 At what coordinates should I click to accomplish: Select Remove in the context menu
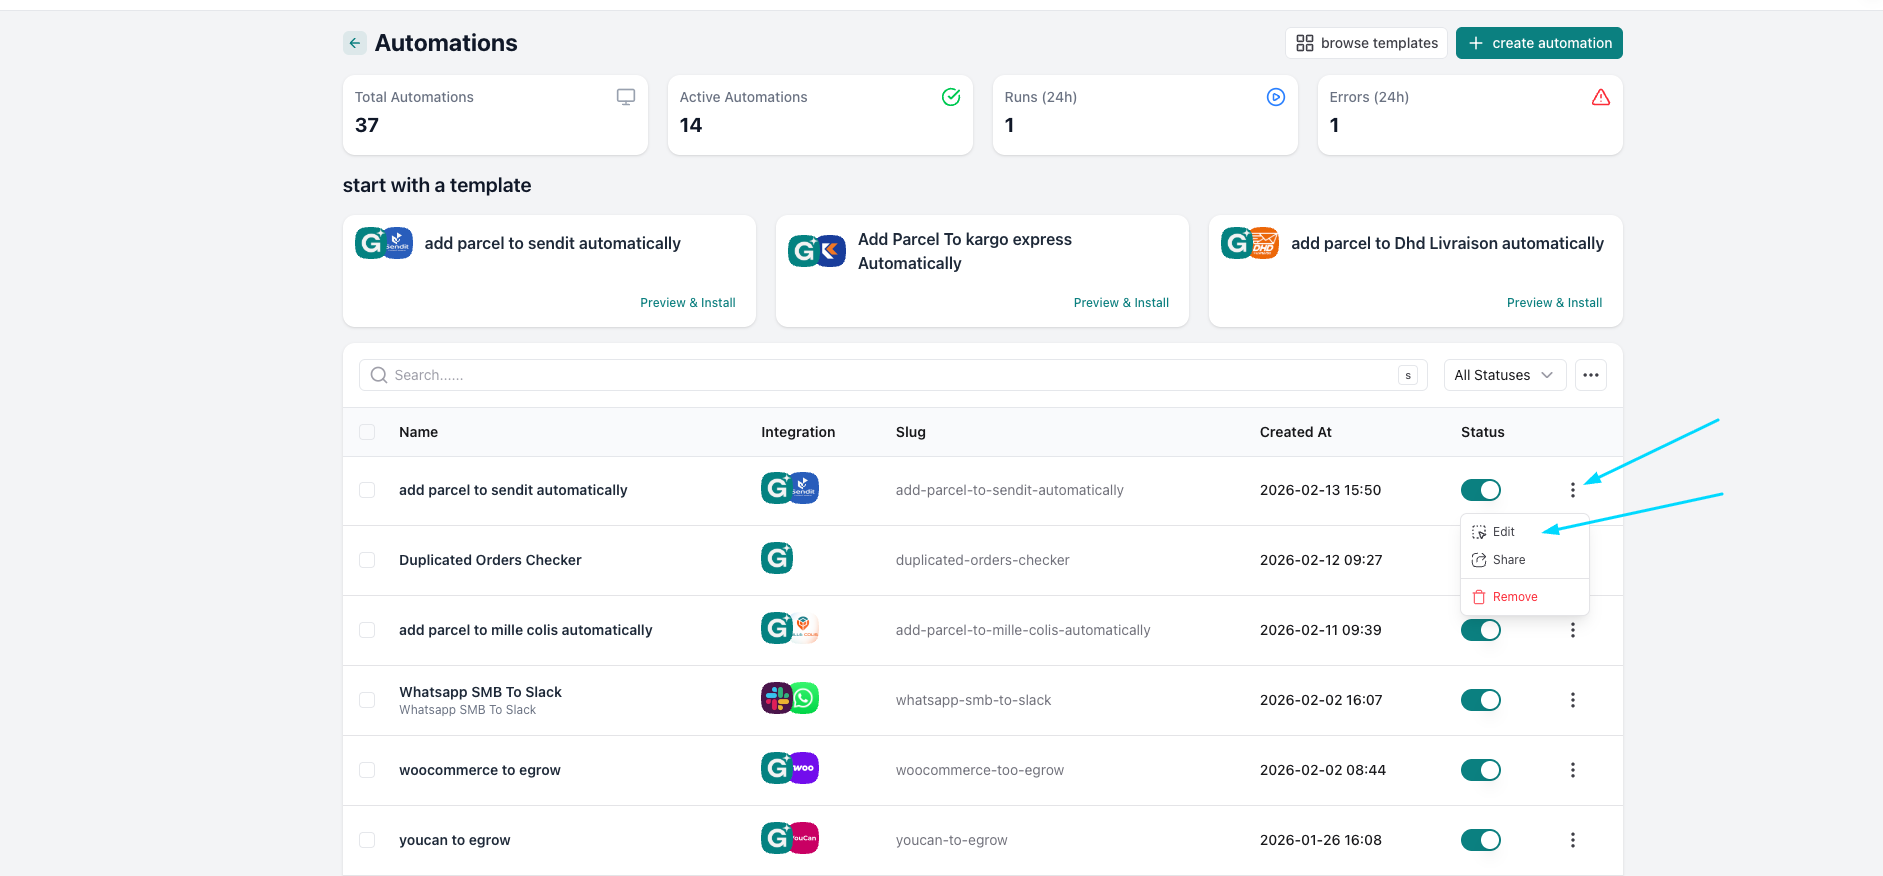pyautogui.click(x=1514, y=597)
